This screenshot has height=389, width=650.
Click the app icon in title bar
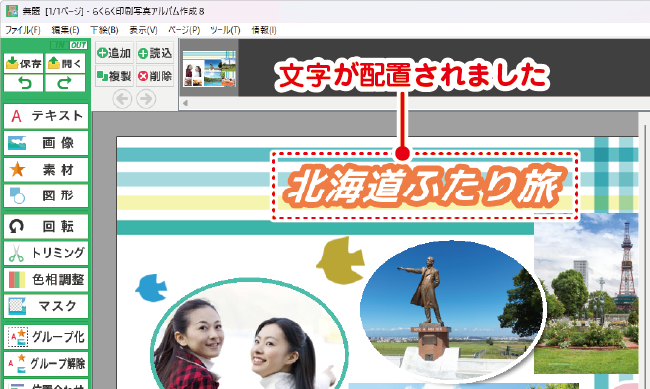tap(12, 11)
